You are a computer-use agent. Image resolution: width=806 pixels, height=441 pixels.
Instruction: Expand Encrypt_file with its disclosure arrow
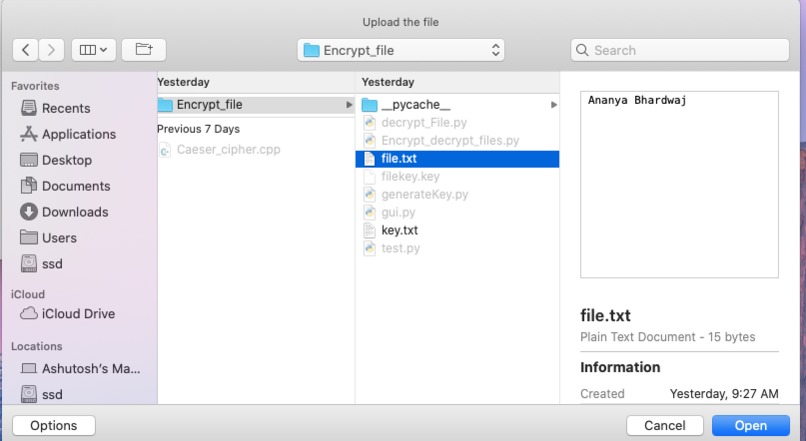coord(349,105)
